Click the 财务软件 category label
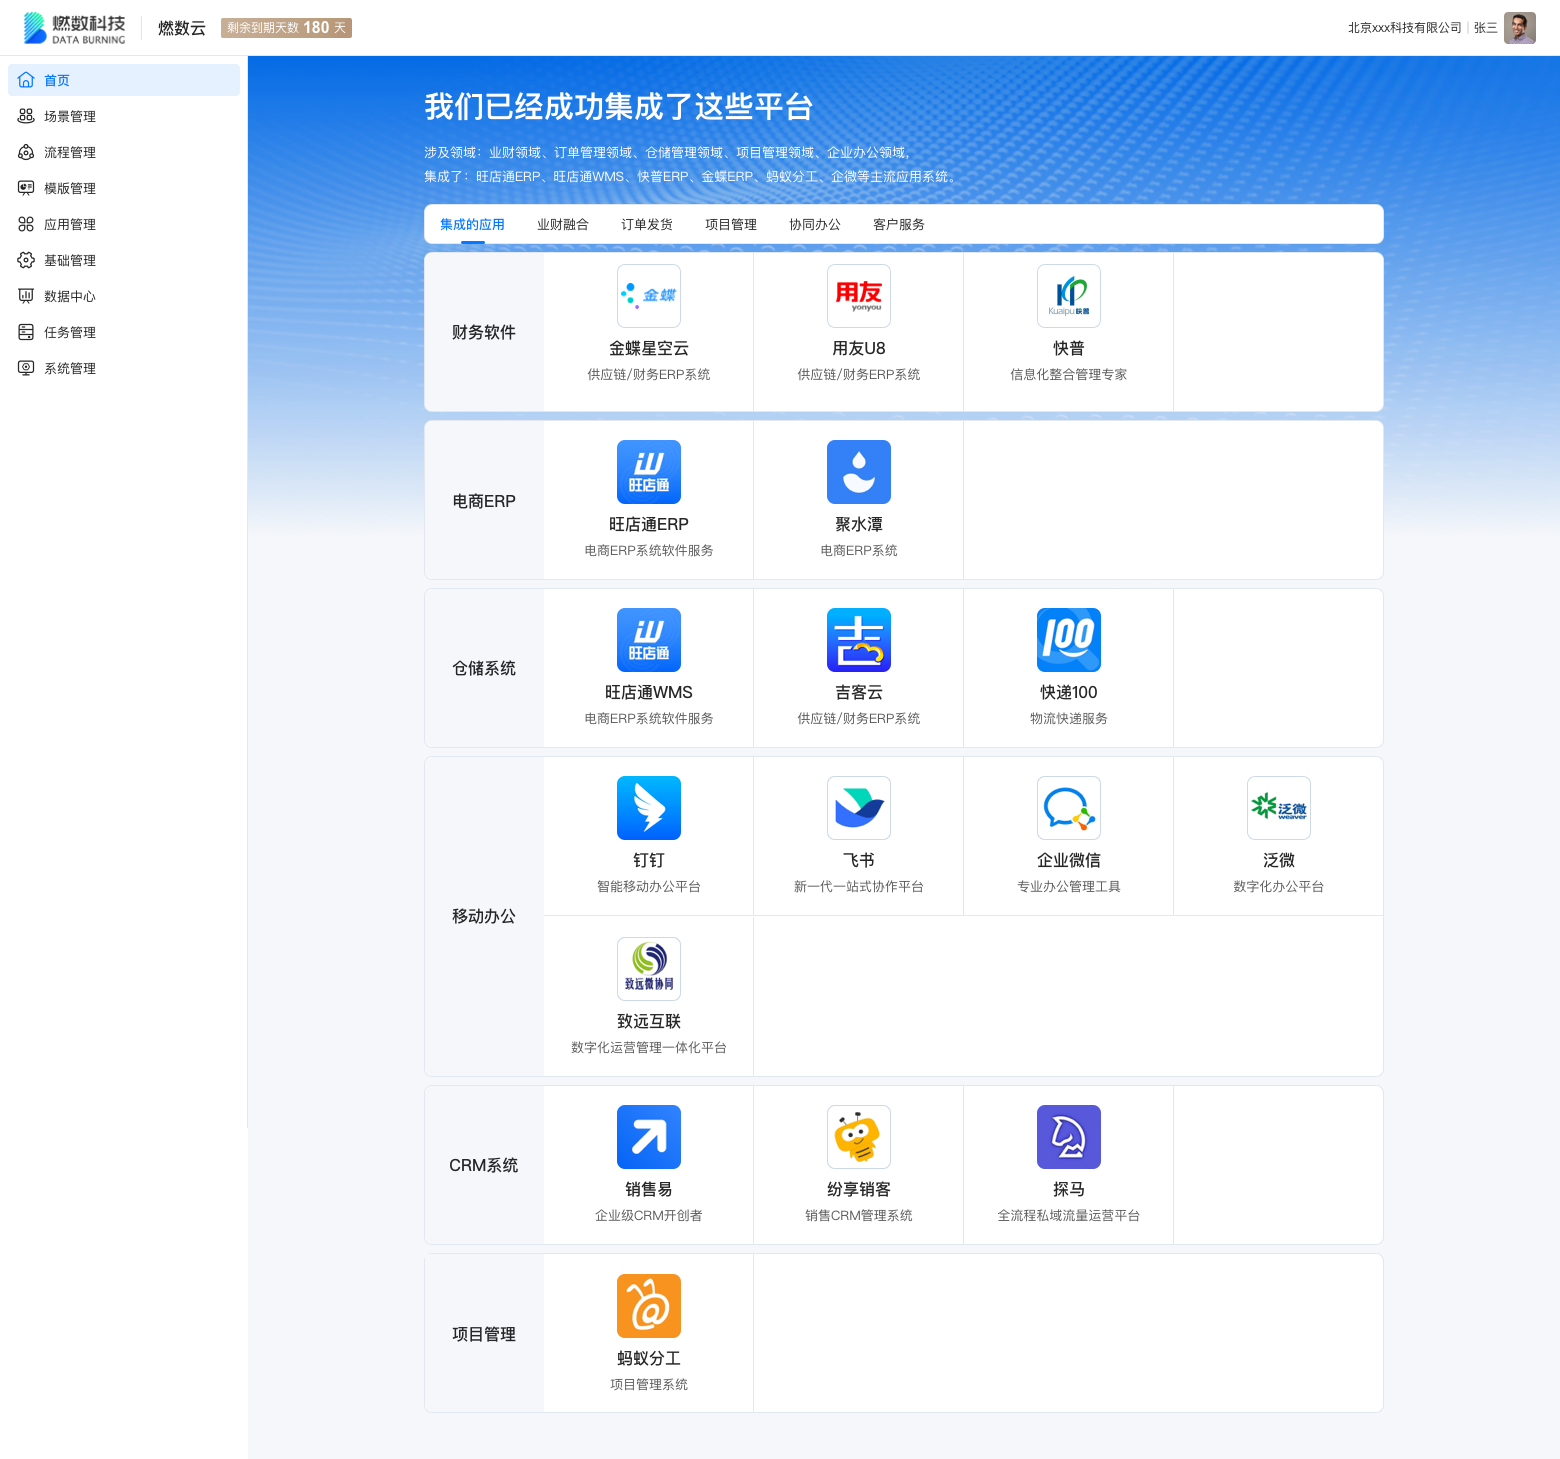This screenshot has width=1560, height=1459. (x=484, y=332)
